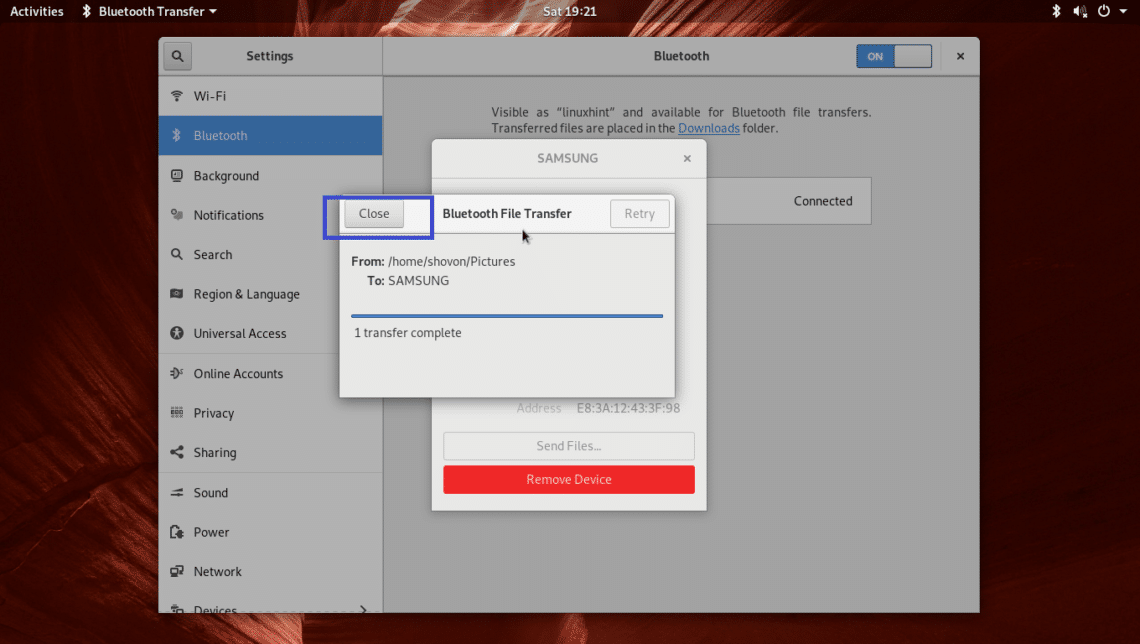
Task: Select Online Accounts label in sidebar
Action: [238, 374]
